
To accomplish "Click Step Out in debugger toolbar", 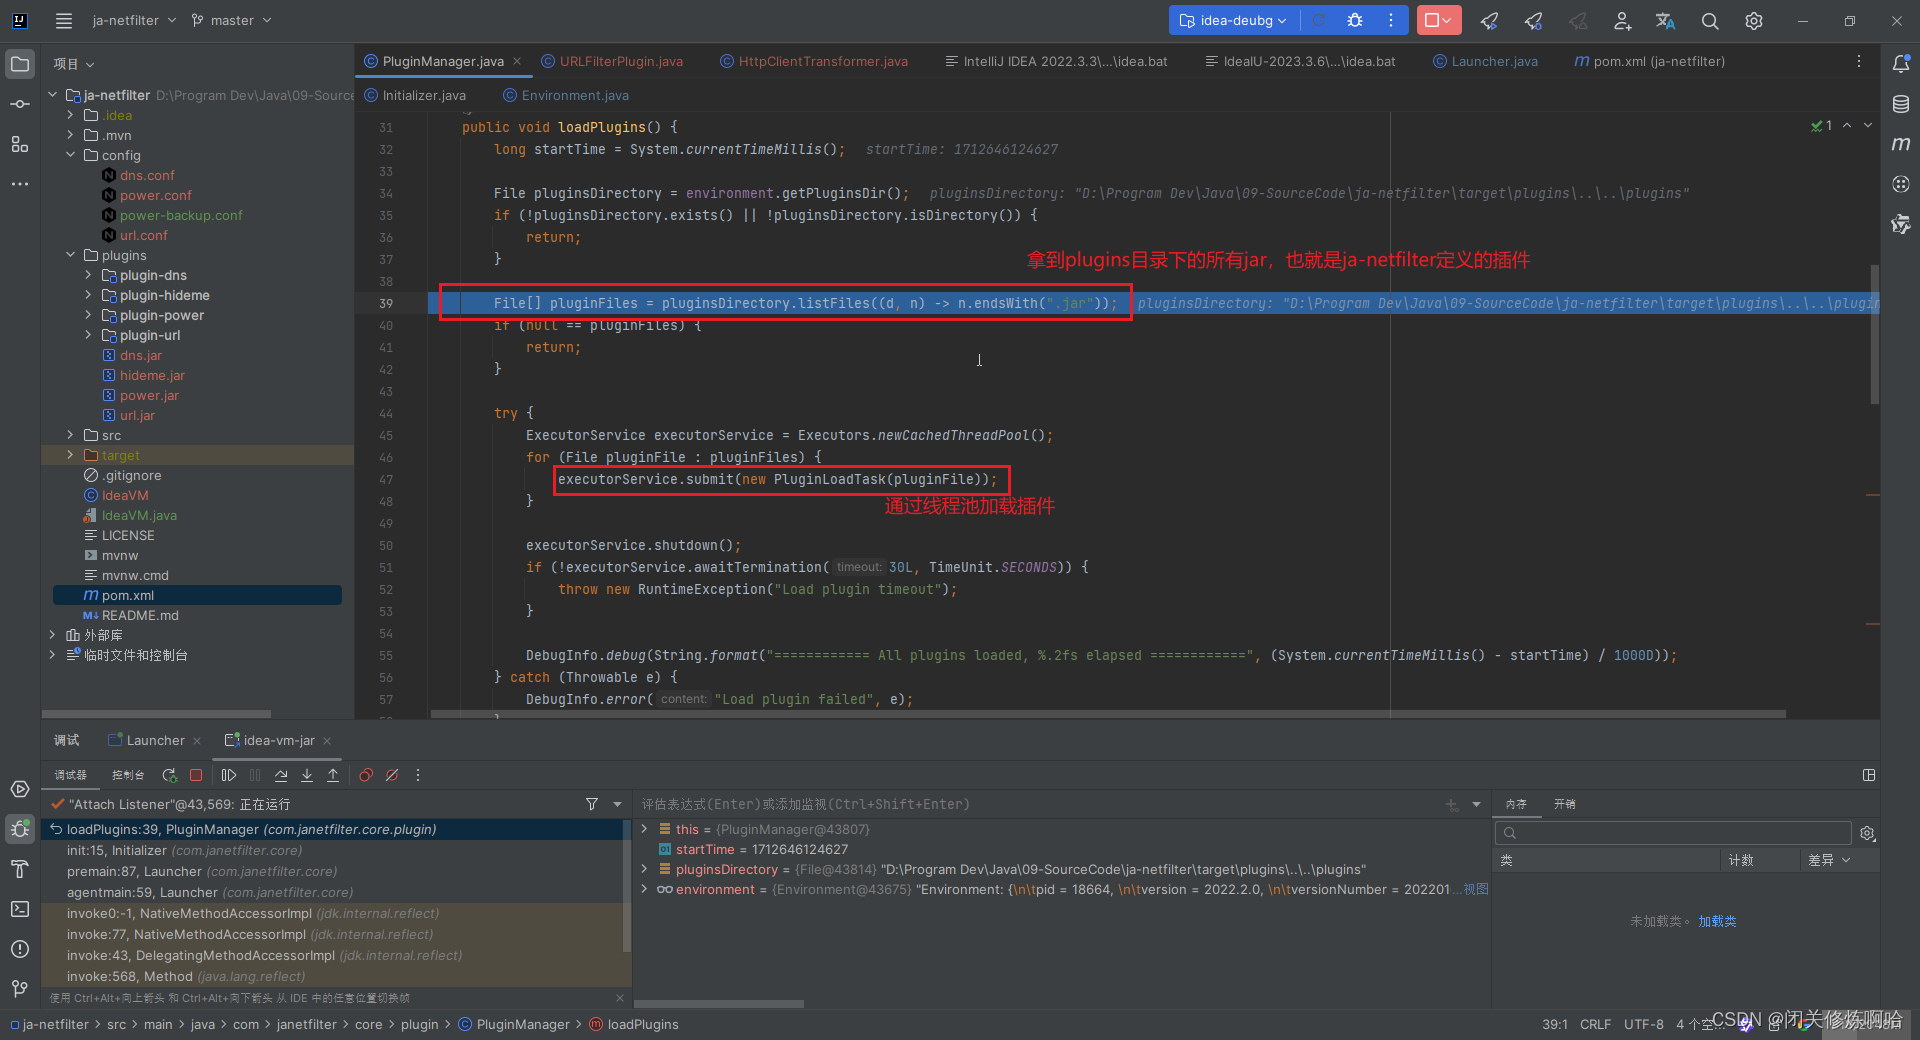I will [333, 775].
